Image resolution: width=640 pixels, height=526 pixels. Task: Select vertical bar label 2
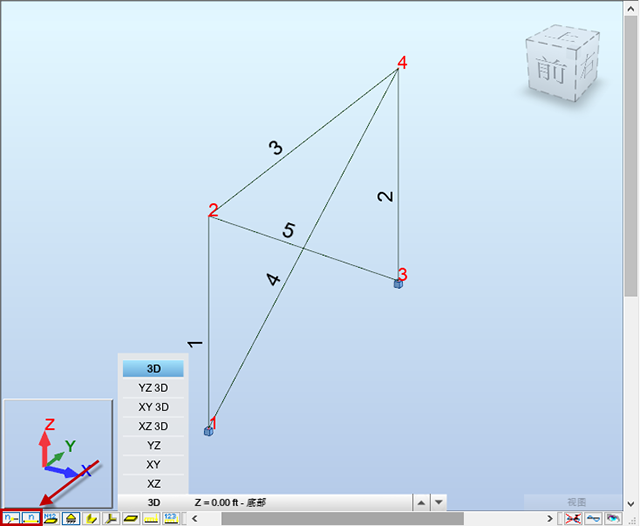tap(385, 197)
